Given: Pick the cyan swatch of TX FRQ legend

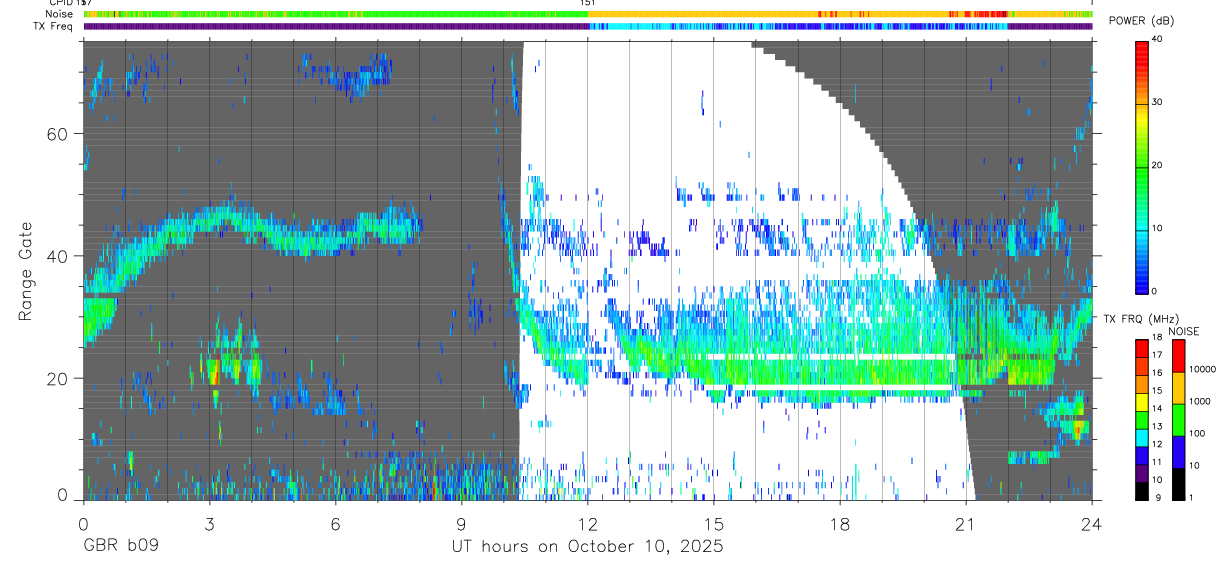Looking at the screenshot, I should pos(1142,437).
